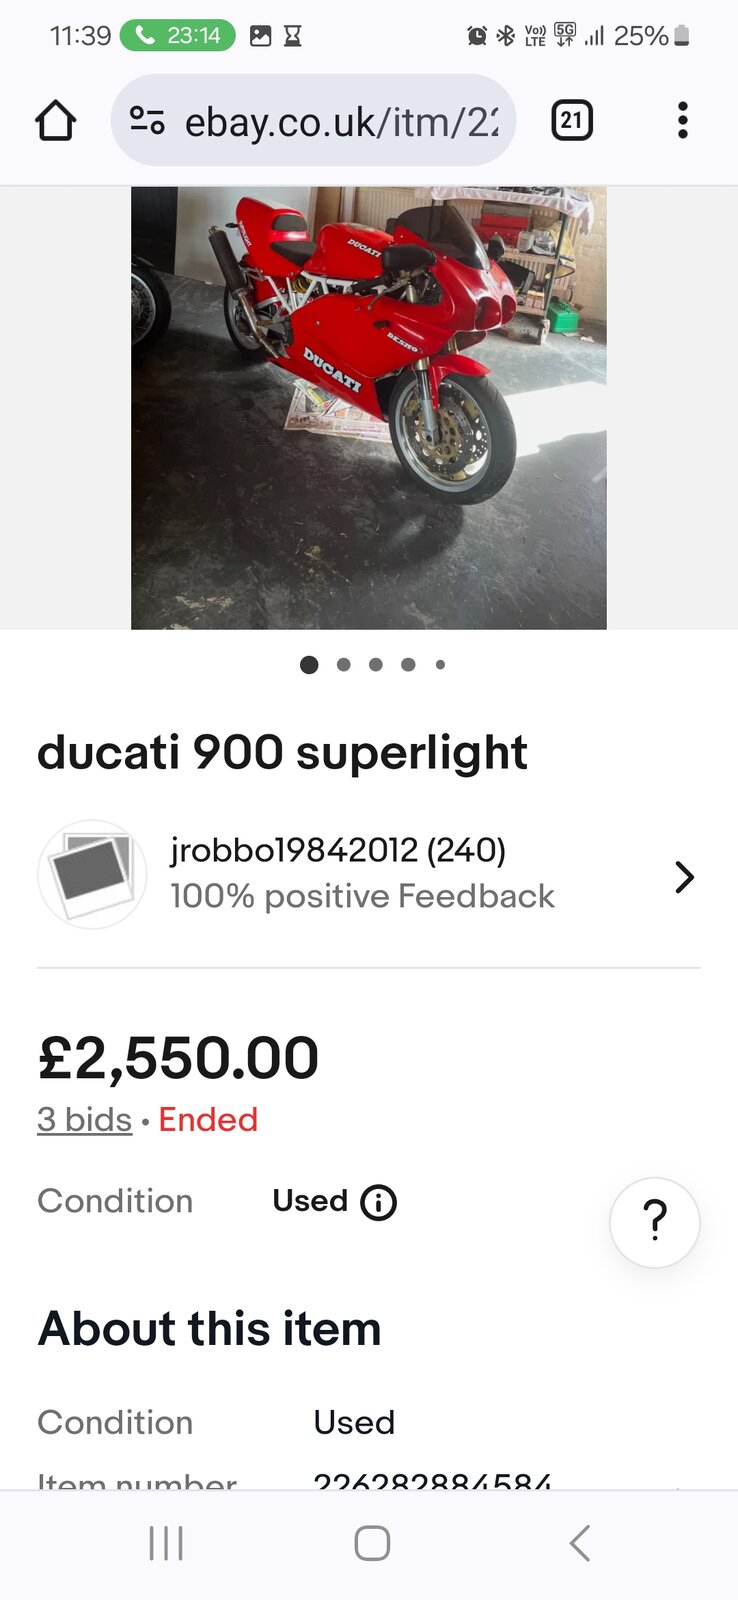The width and height of the screenshot is (738, 1600).
Task: Tap the browser home icon
Action: coord(56,121)
